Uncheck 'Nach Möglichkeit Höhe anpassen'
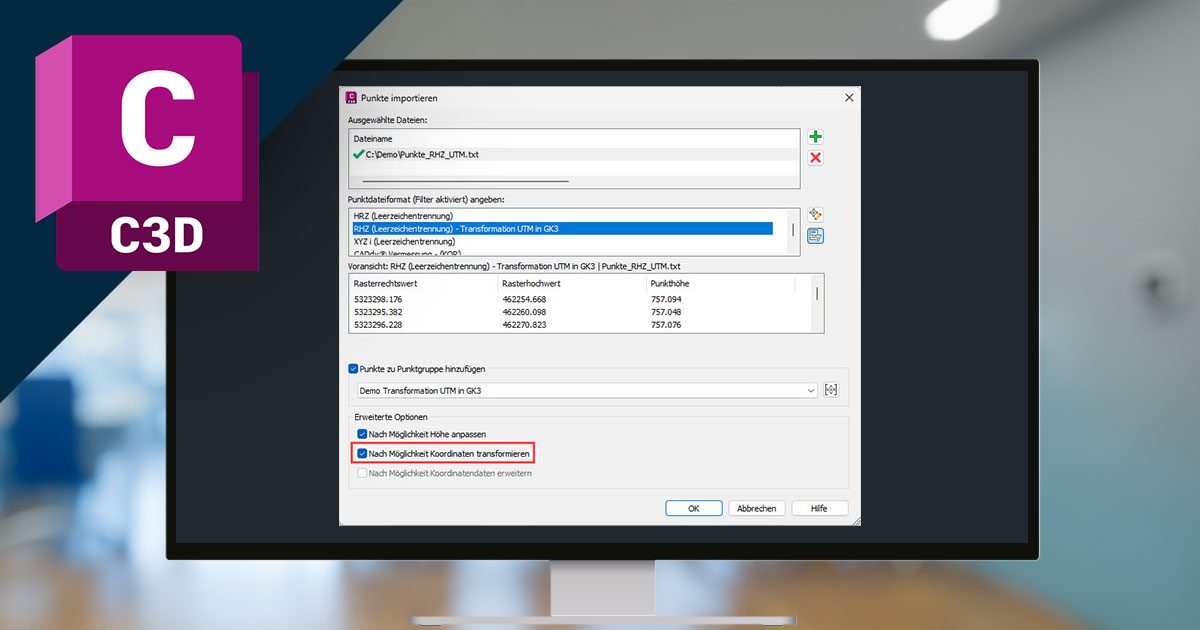Viewport: 1200px width, 630px height. [363, 434]
